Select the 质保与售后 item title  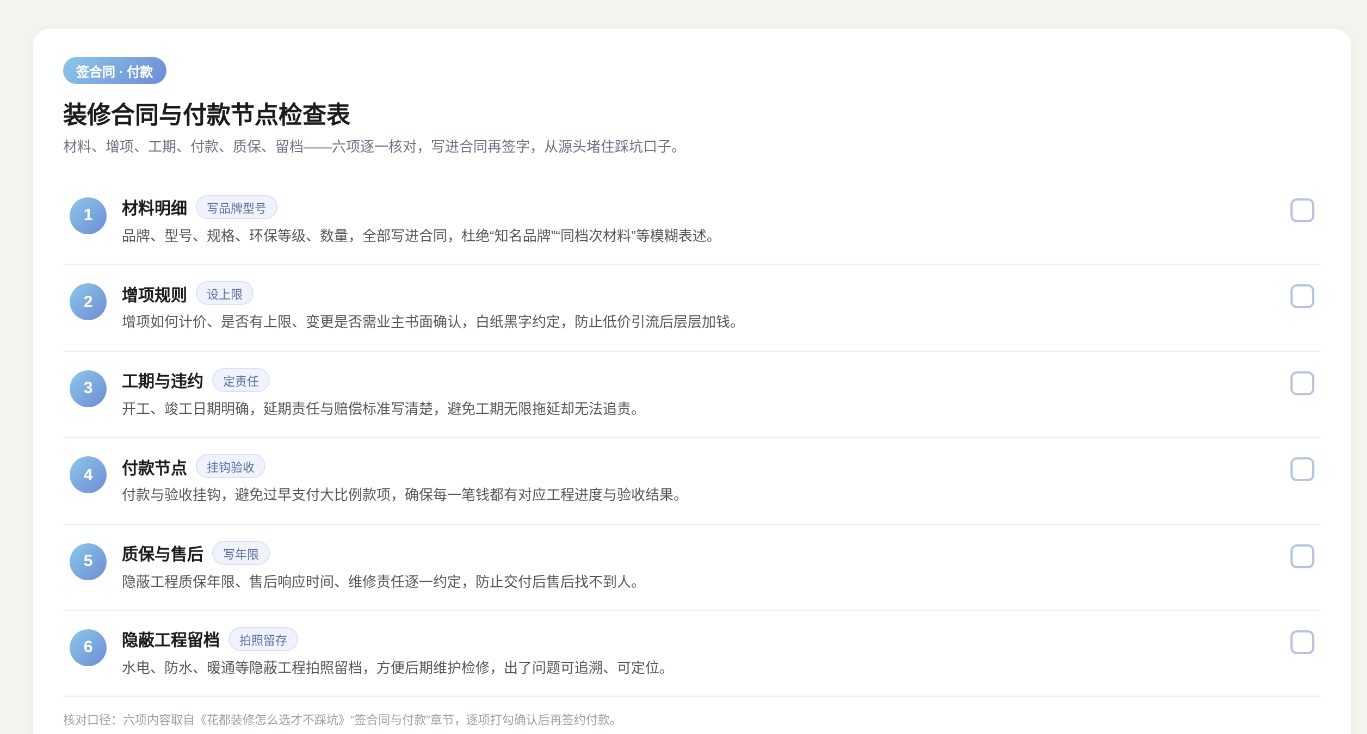click(x=163, y=554)
